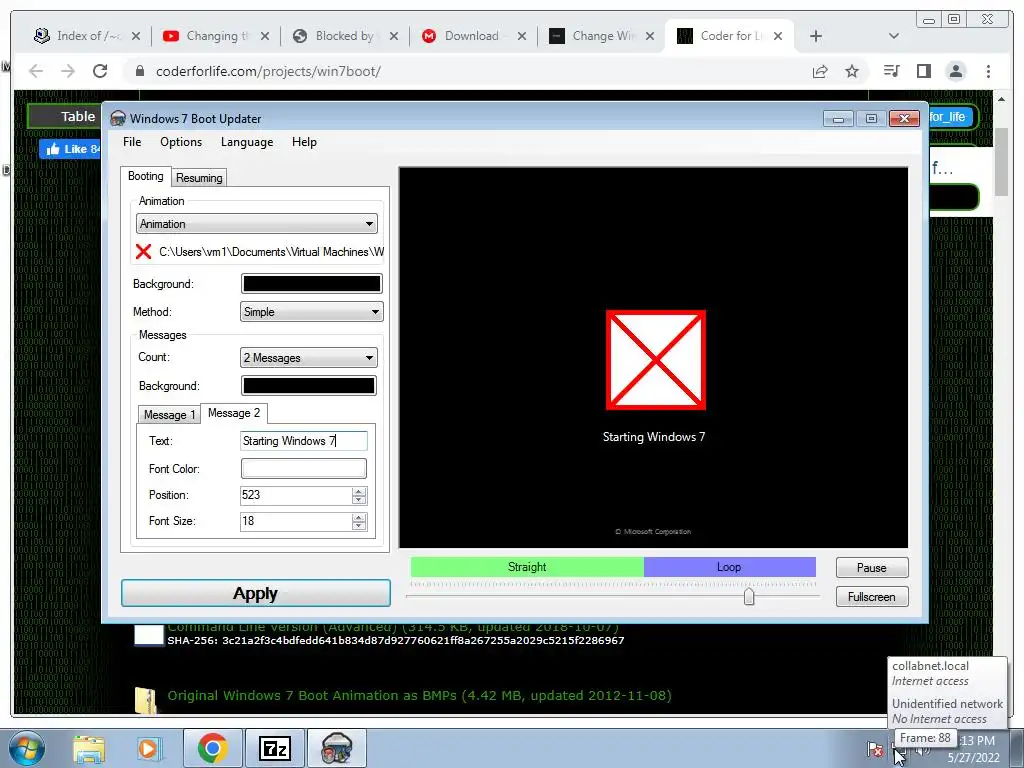Image resolution: width=1024 pixels, height=768 pixels.
Task: Click the Font Size value field
Action: pos(296,521)
